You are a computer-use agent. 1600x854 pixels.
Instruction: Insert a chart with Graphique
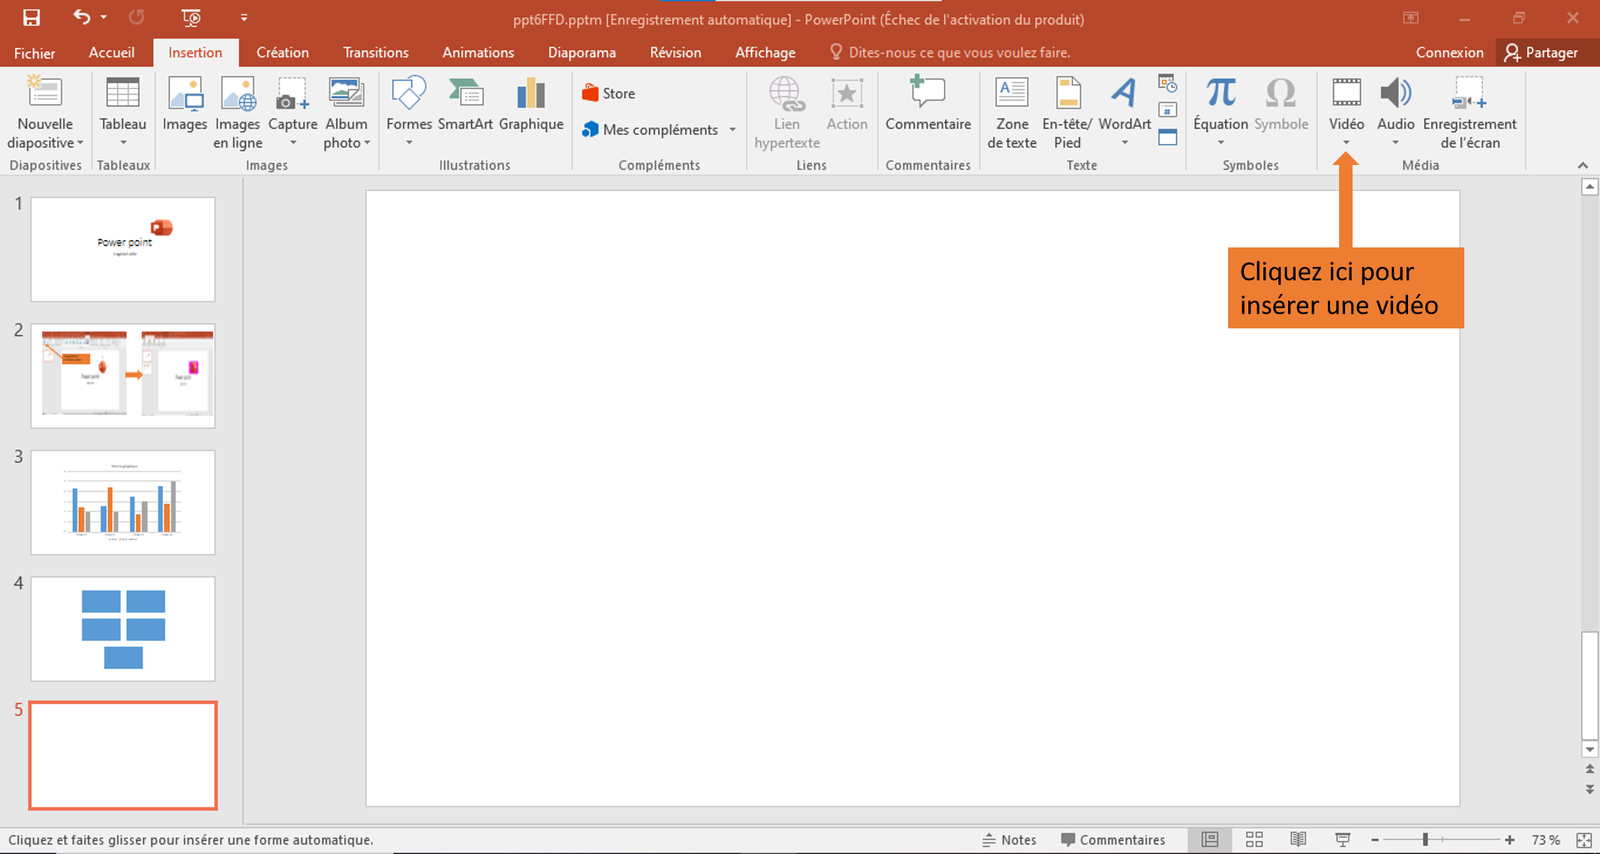click(x=531, y=104)
